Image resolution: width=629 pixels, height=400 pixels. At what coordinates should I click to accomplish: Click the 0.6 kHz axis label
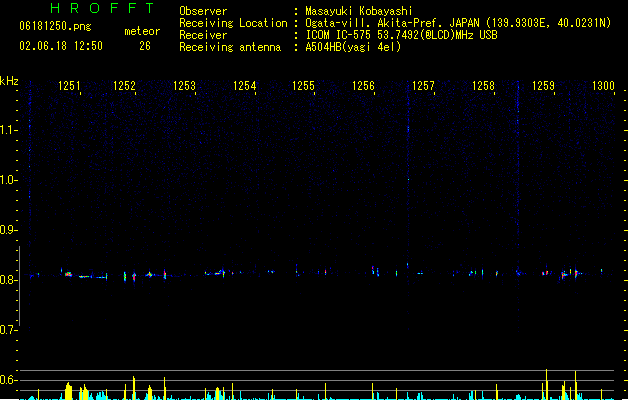coord(8,380)
